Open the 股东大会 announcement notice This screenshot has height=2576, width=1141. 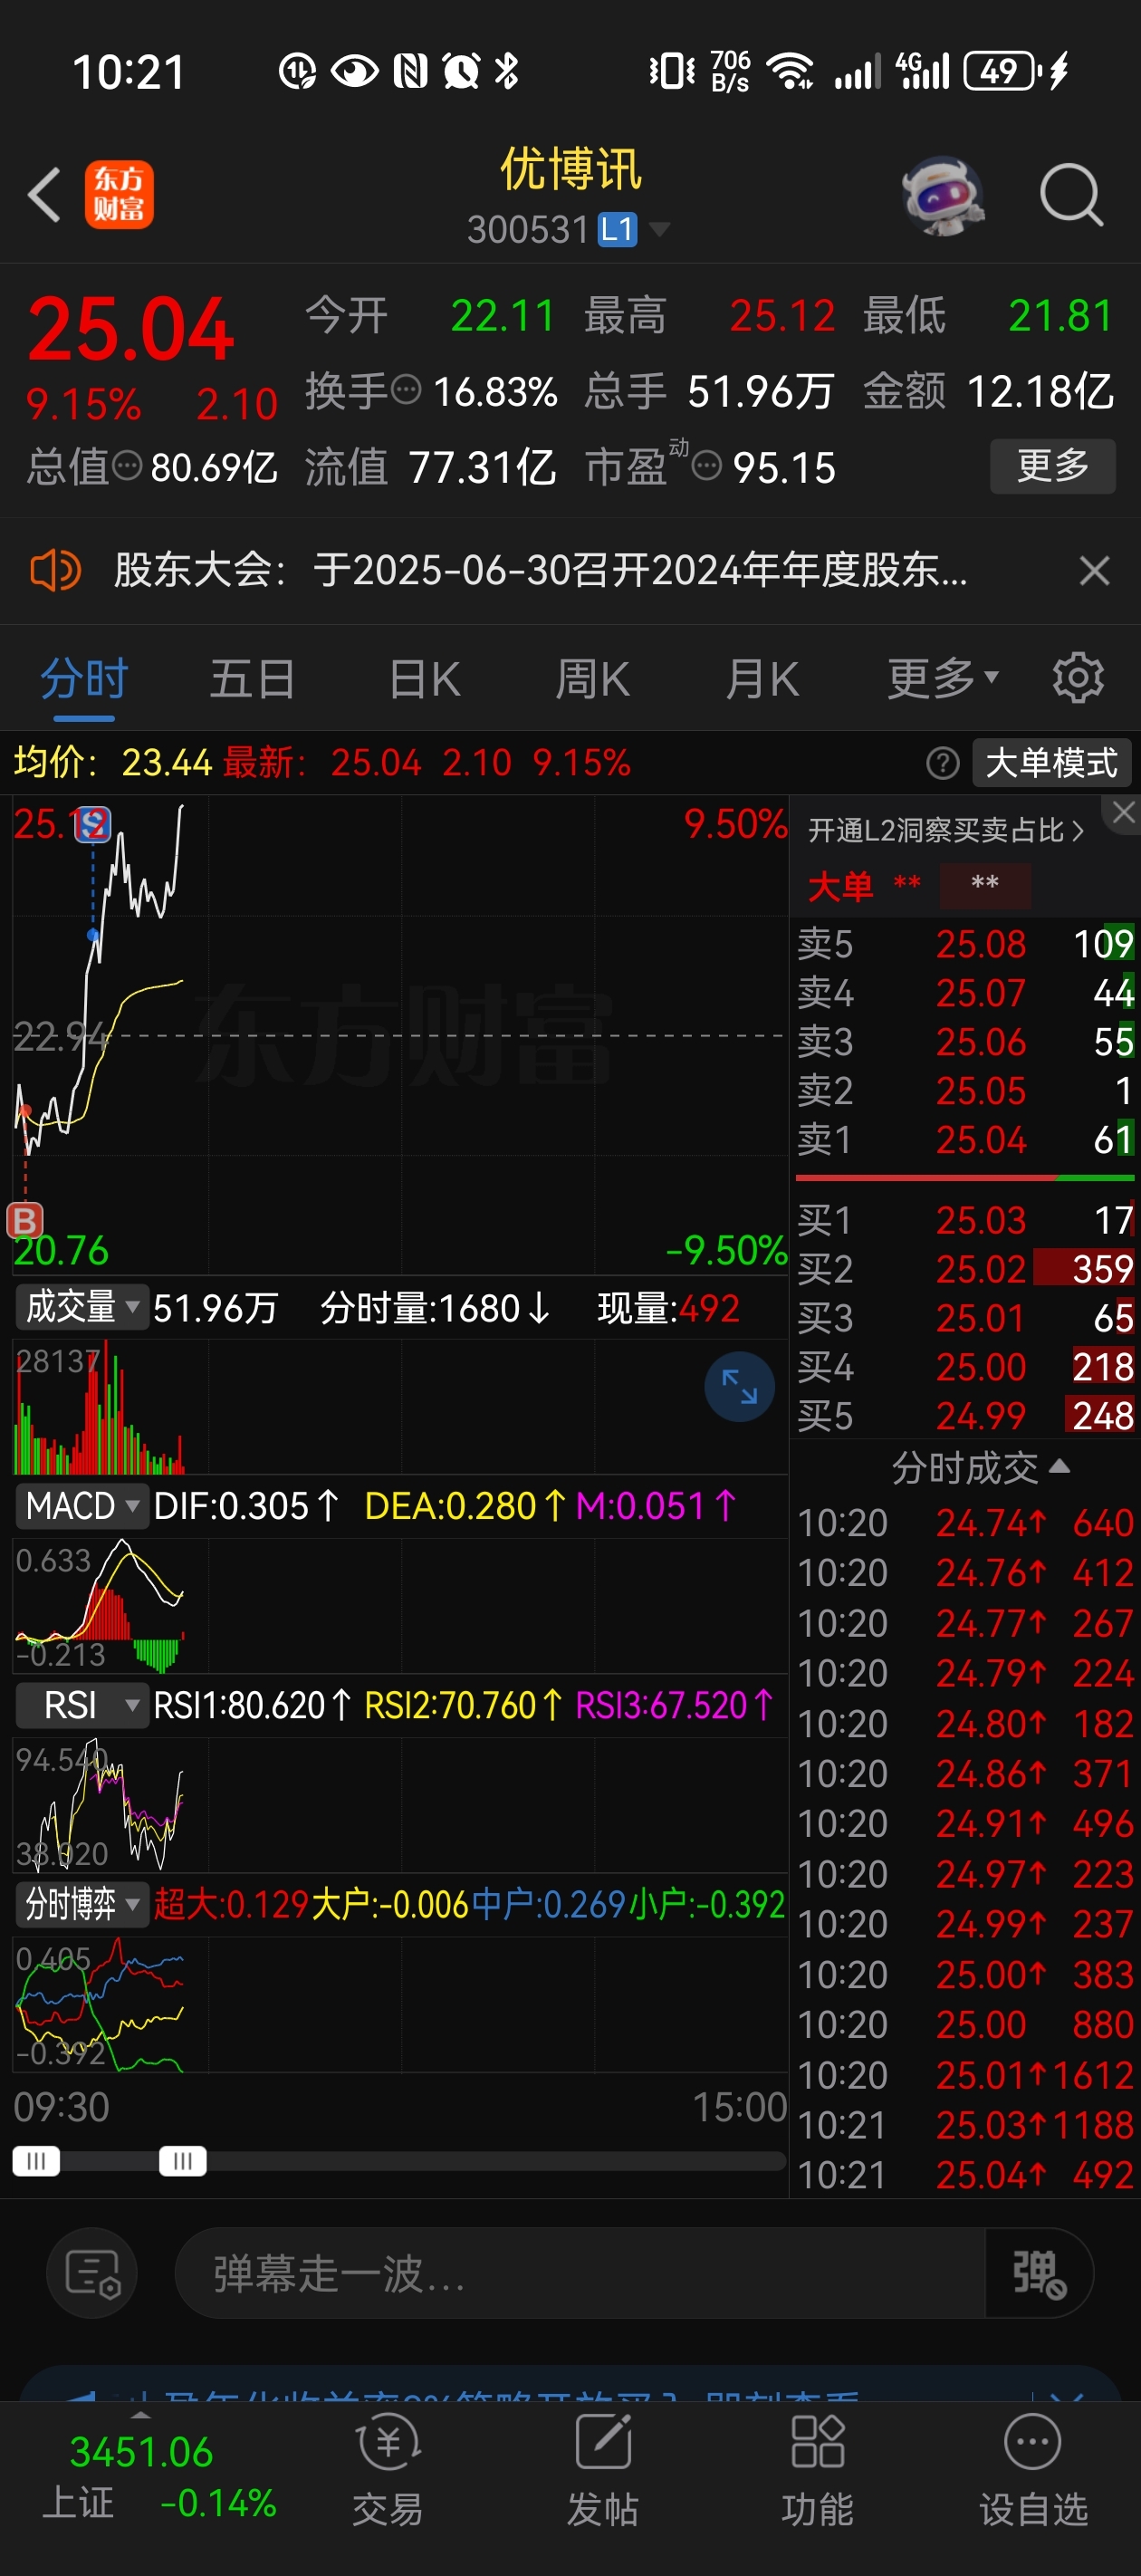click(540, 571)
